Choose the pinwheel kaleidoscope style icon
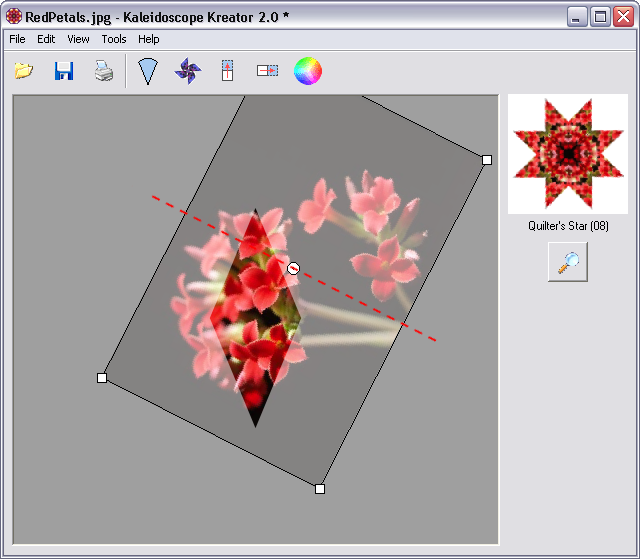The width and height of the screenshot is (640, 559). pos(188,71)
